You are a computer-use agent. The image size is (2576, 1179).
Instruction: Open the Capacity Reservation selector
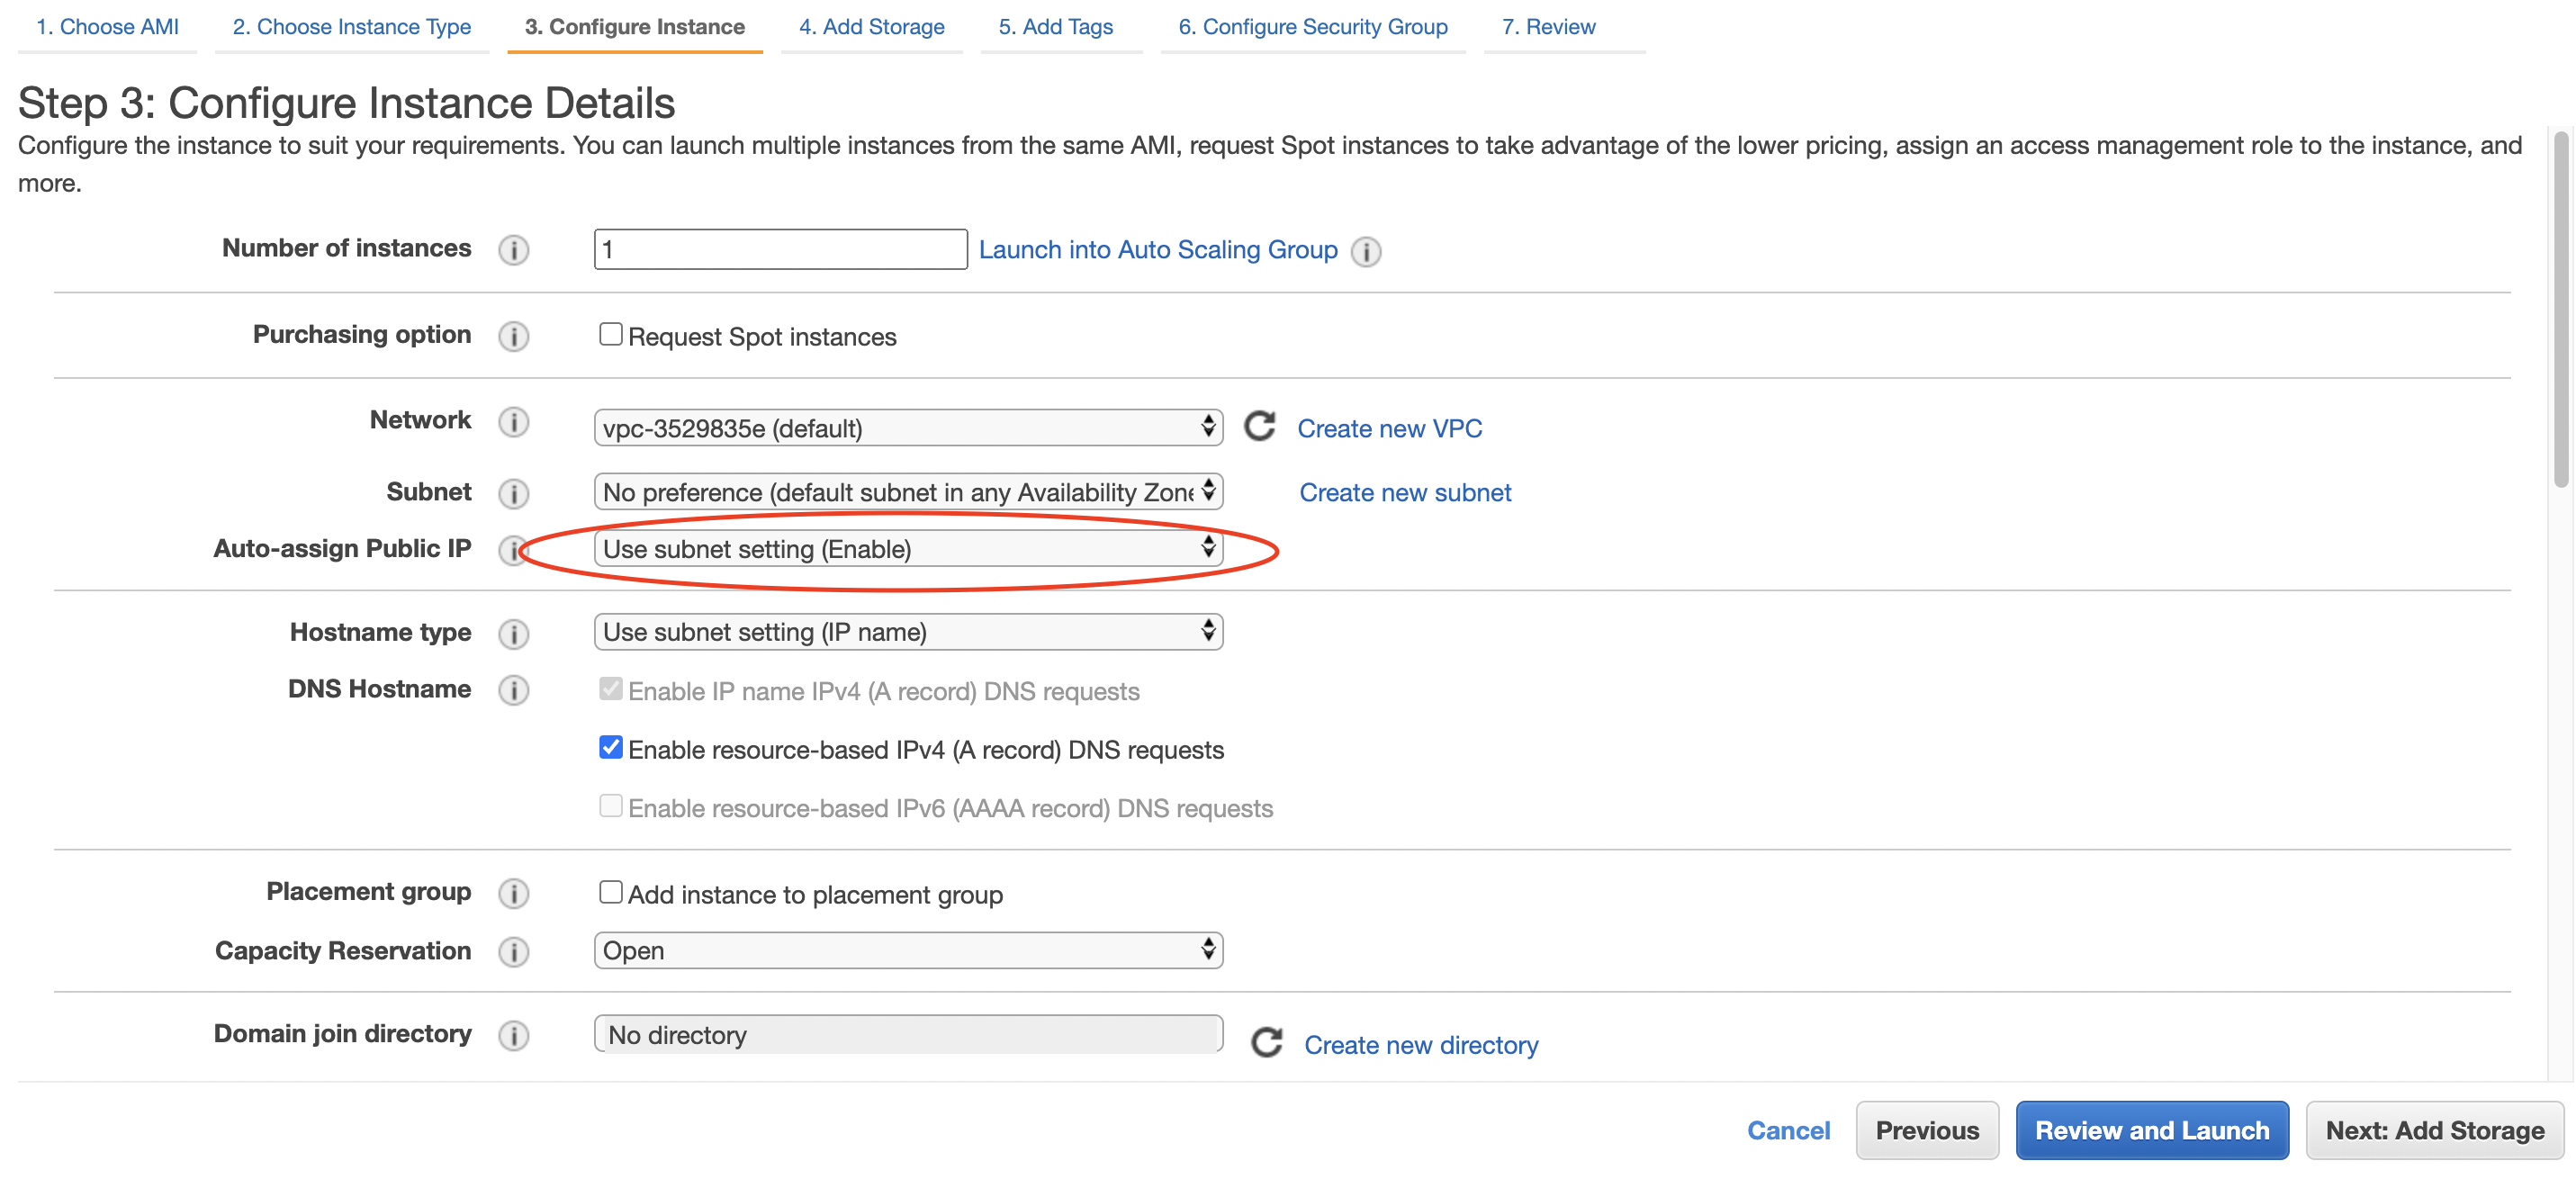906,950
